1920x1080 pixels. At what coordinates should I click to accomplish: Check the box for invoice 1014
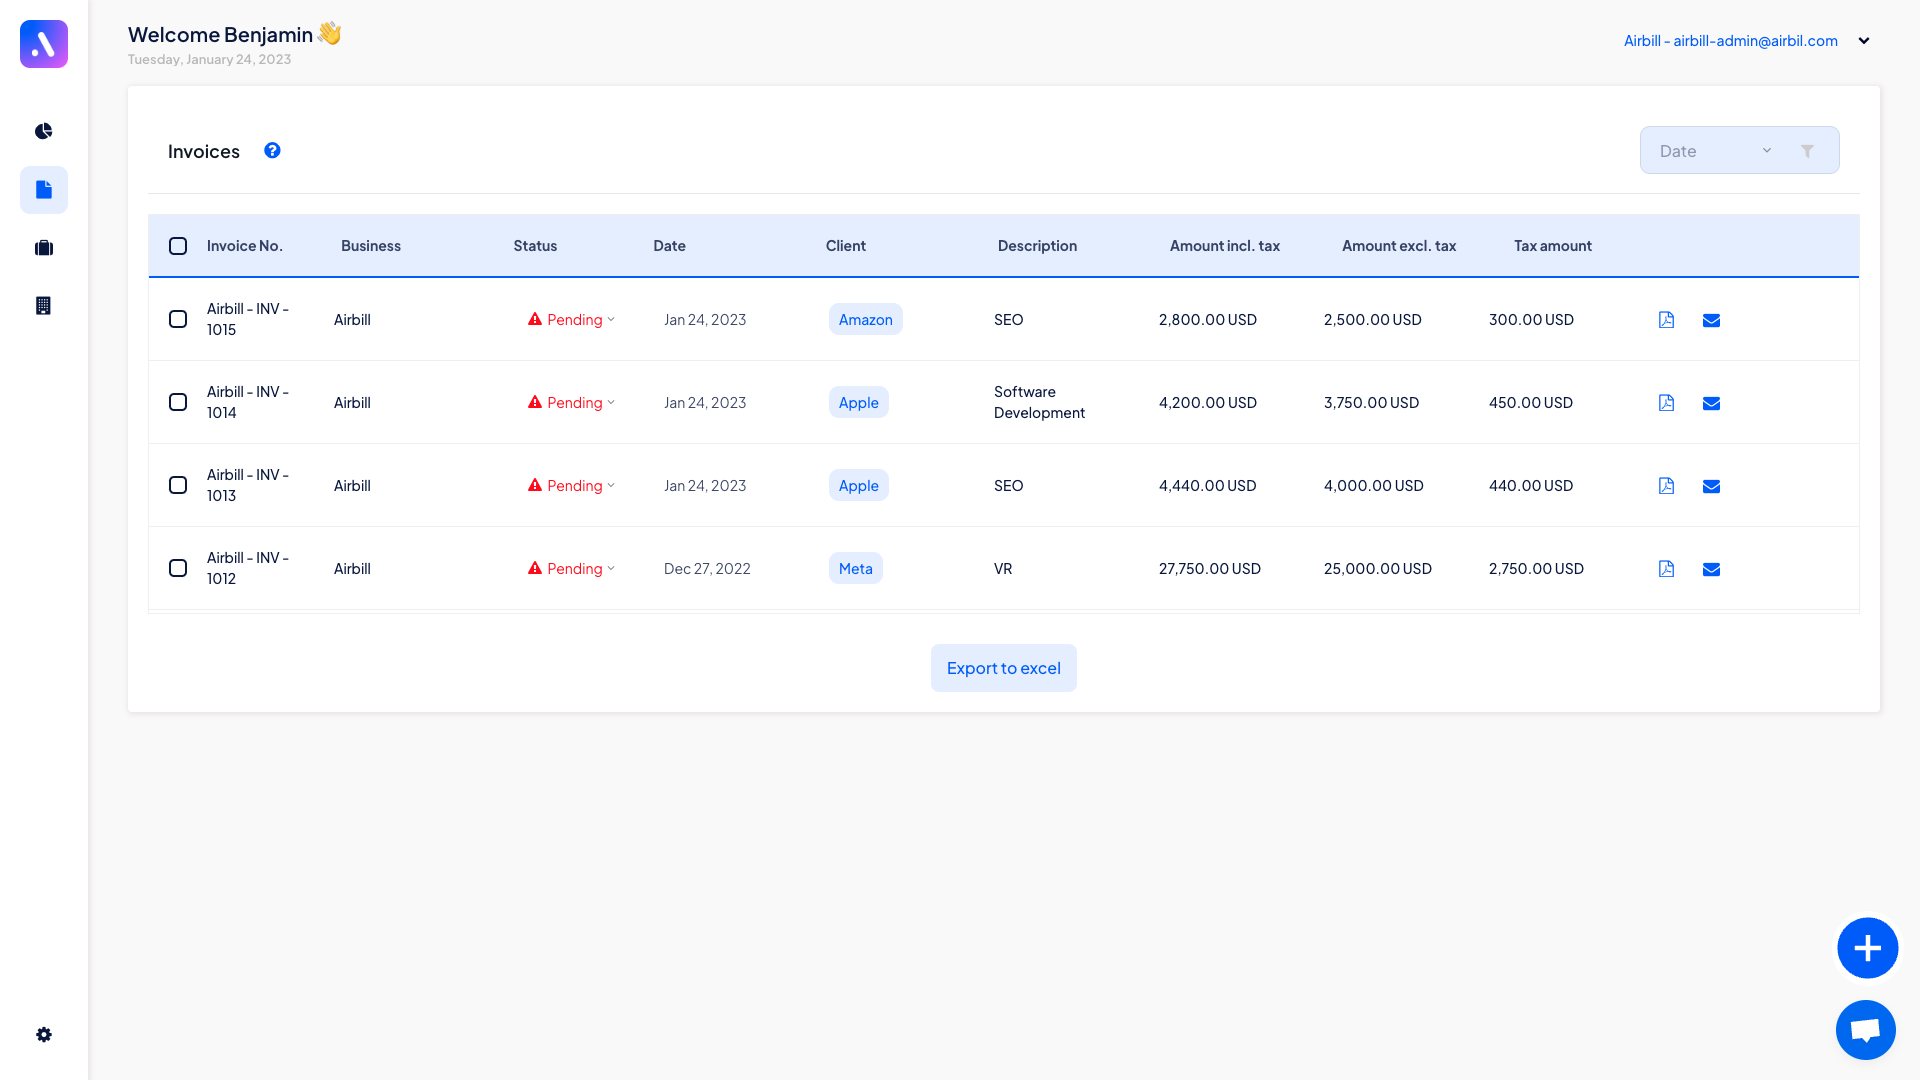point(178,402)
